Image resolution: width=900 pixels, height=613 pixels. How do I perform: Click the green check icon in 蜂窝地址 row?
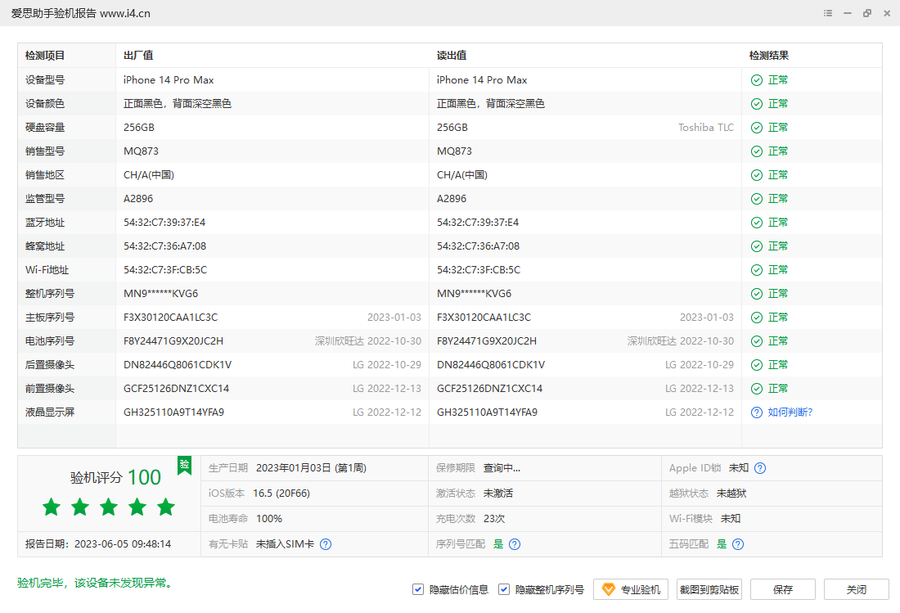click(757, 246)
